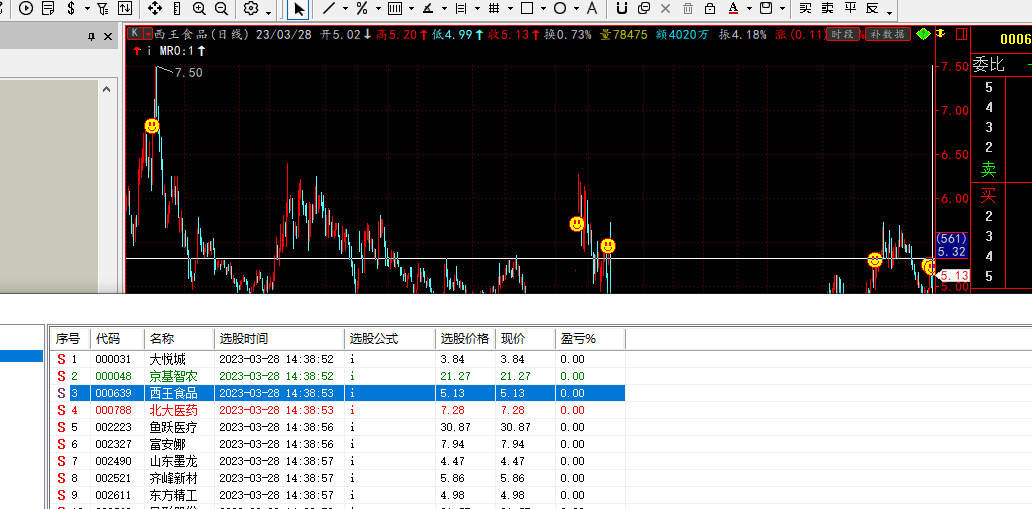The height and width of the screenshot is (509, 1032).
Task: Click the 平 close position button
Action: (x=850, y=9)
